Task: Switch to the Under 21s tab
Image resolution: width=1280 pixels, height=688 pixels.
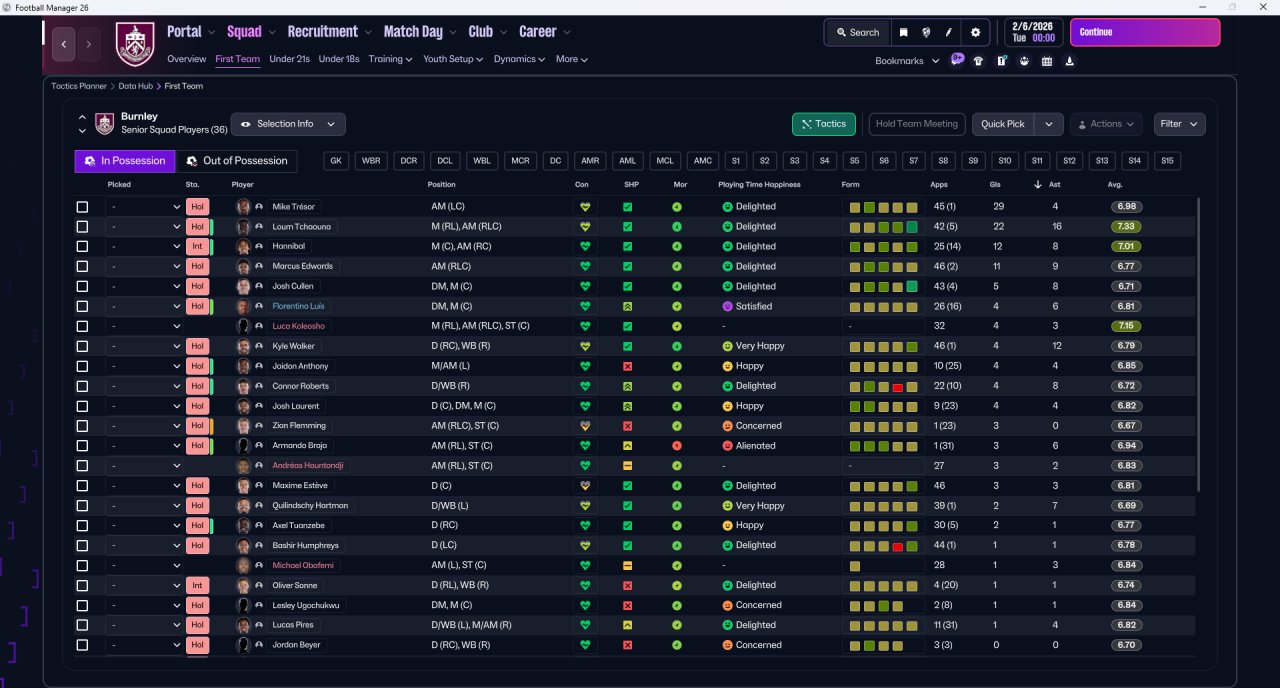Action: click(x=289, y=59)
